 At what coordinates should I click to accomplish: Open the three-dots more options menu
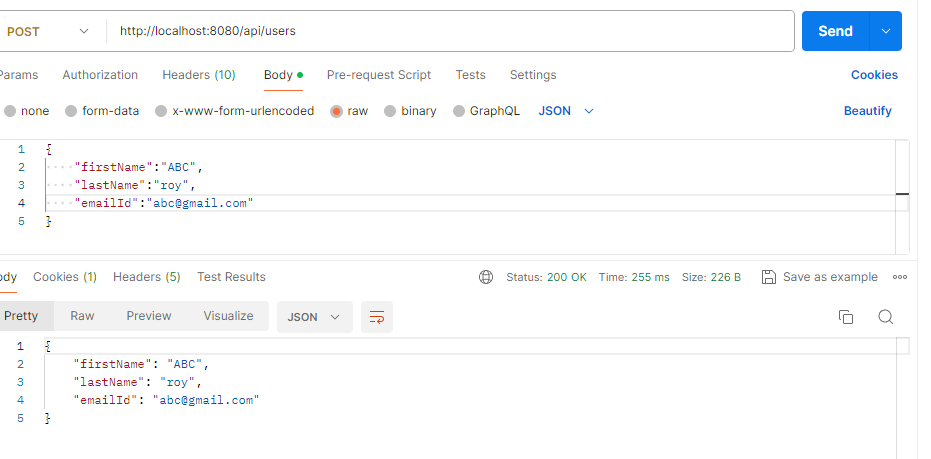[900, 277]
